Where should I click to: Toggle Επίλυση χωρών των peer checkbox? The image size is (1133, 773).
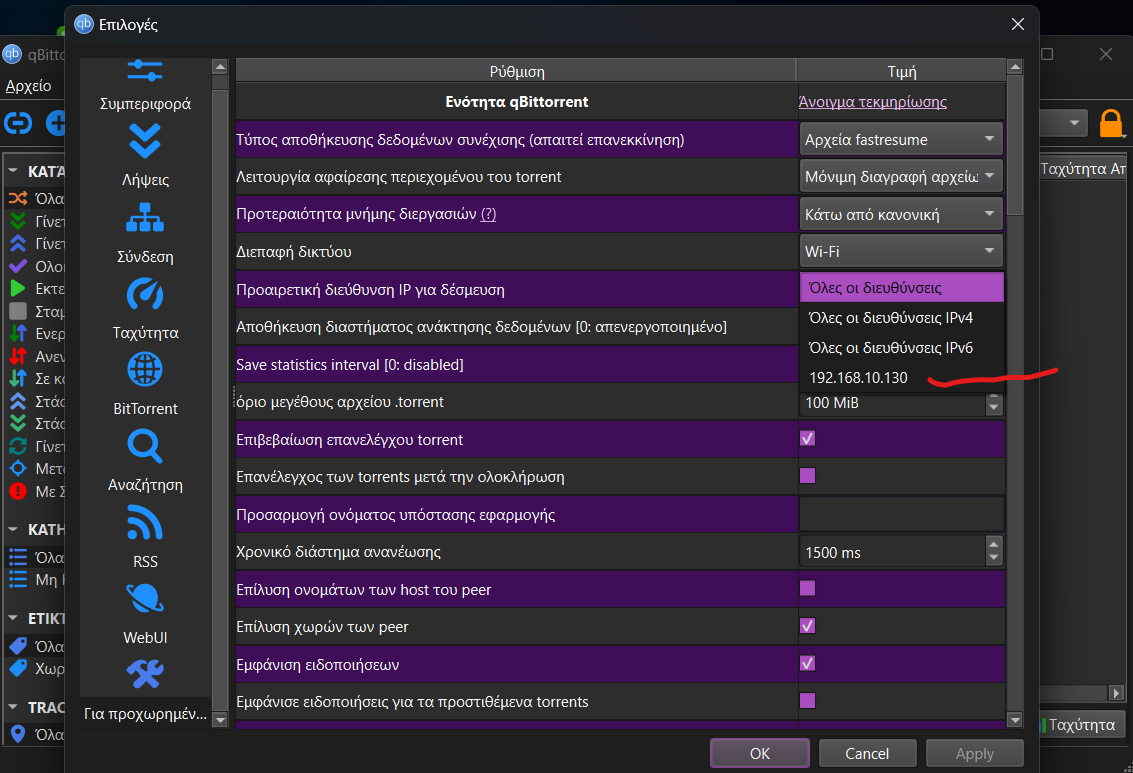[x=807, y=626]
